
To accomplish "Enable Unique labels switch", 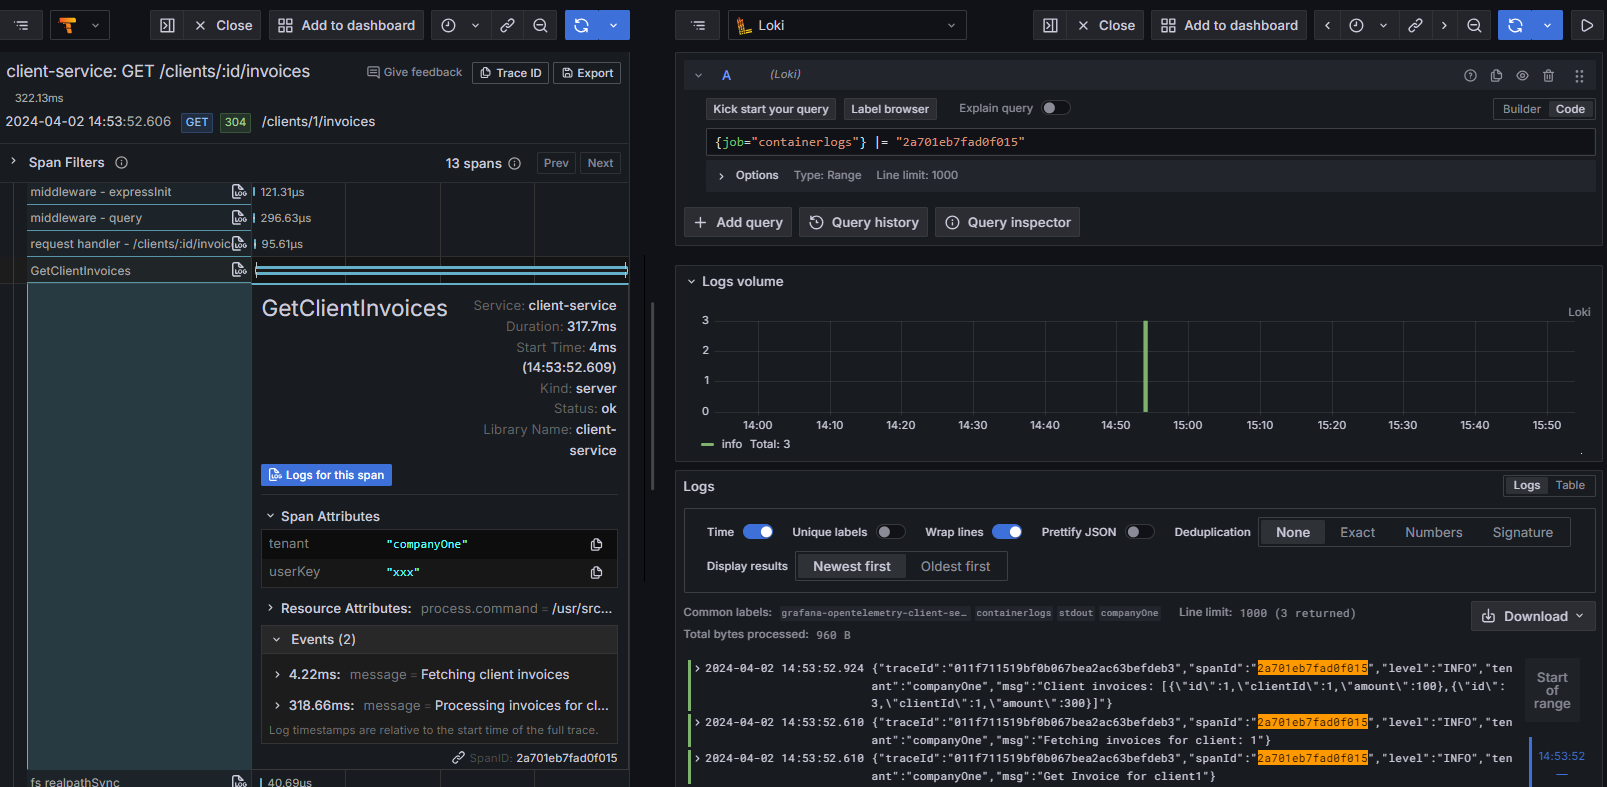I will (891, 532).
